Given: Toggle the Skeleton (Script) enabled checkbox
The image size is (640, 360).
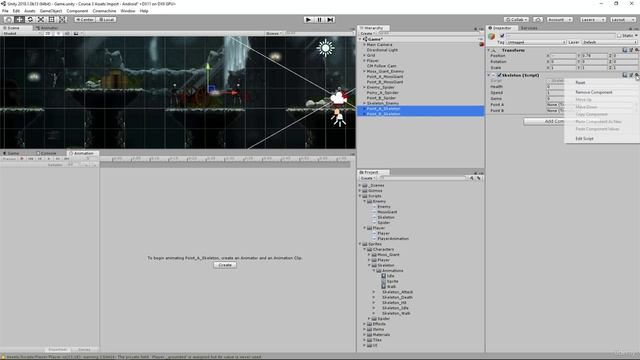Looking at the screenshot, I should coord(499,75).
